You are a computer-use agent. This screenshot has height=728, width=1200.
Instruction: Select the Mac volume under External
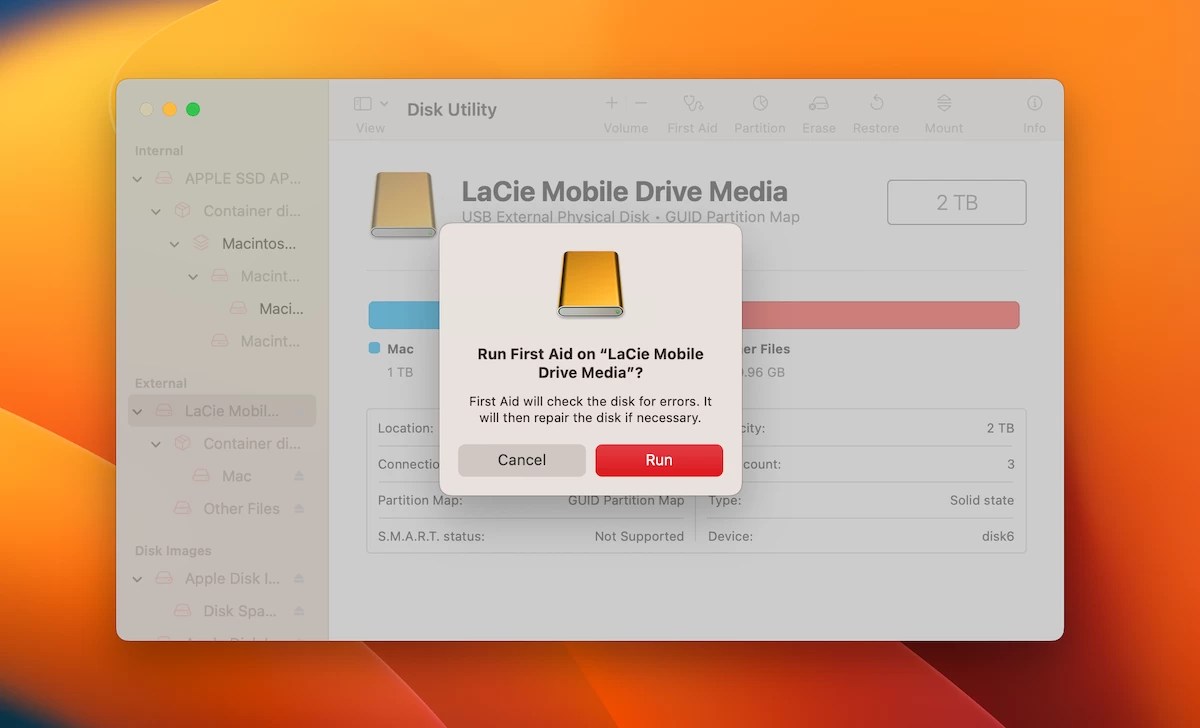coord(238,476)
